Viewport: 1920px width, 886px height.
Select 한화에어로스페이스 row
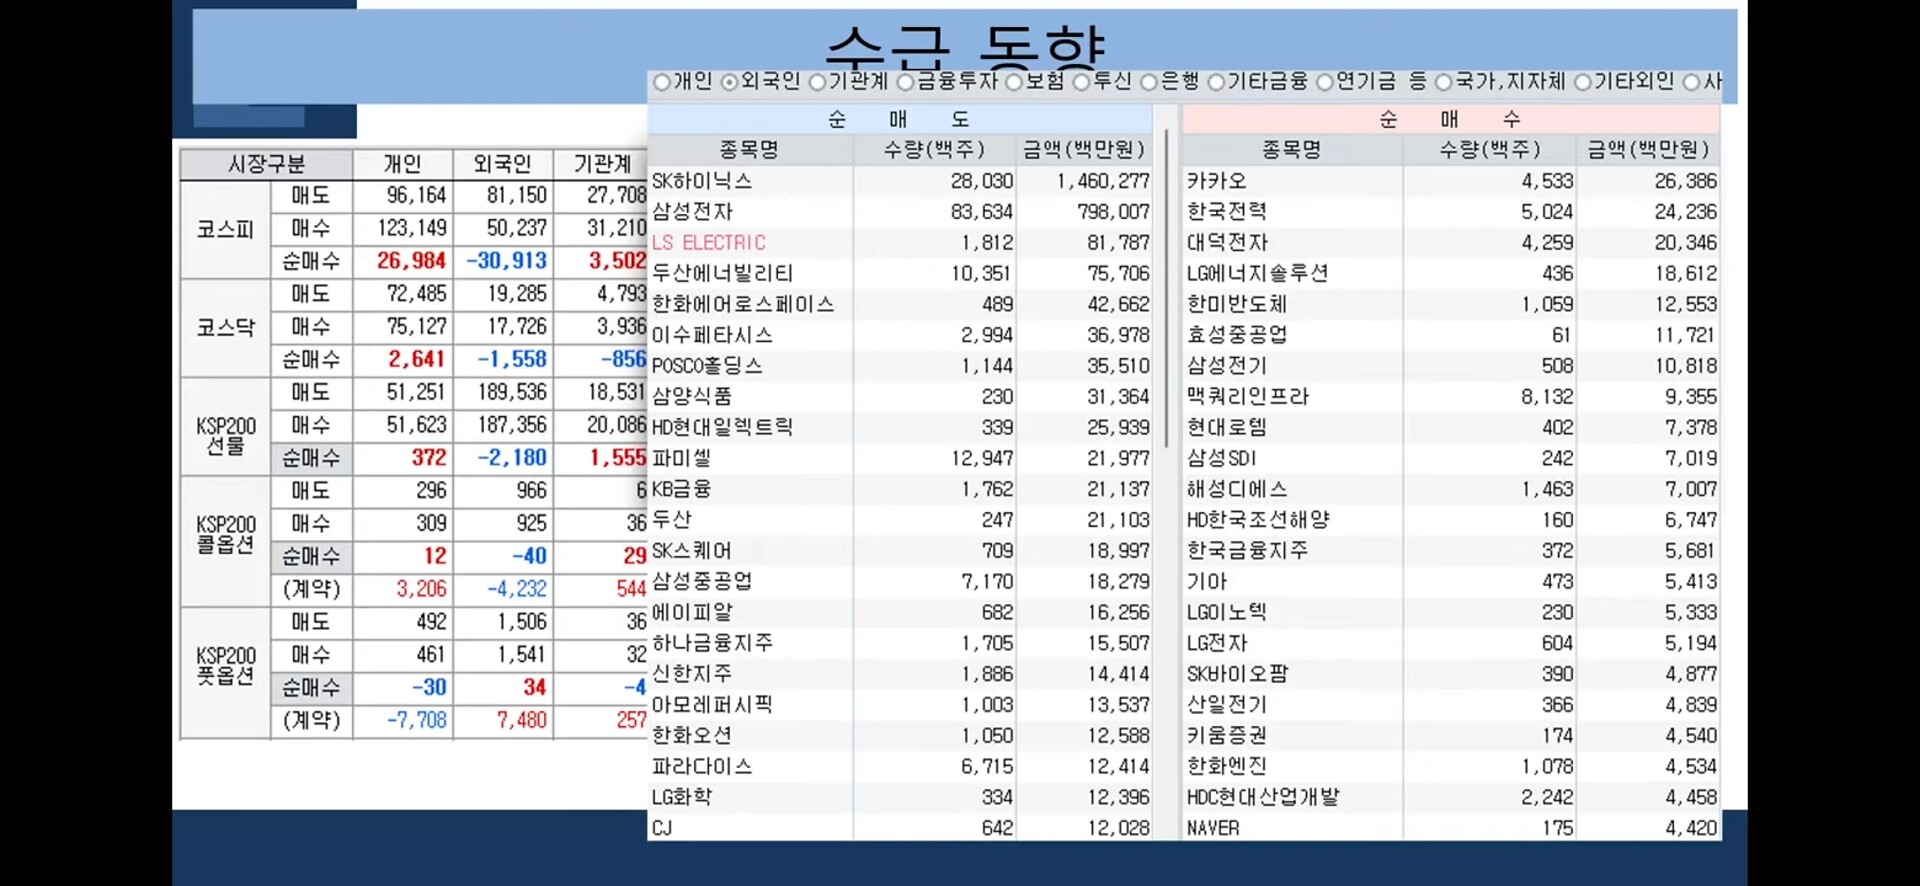(x=899, y=304)
